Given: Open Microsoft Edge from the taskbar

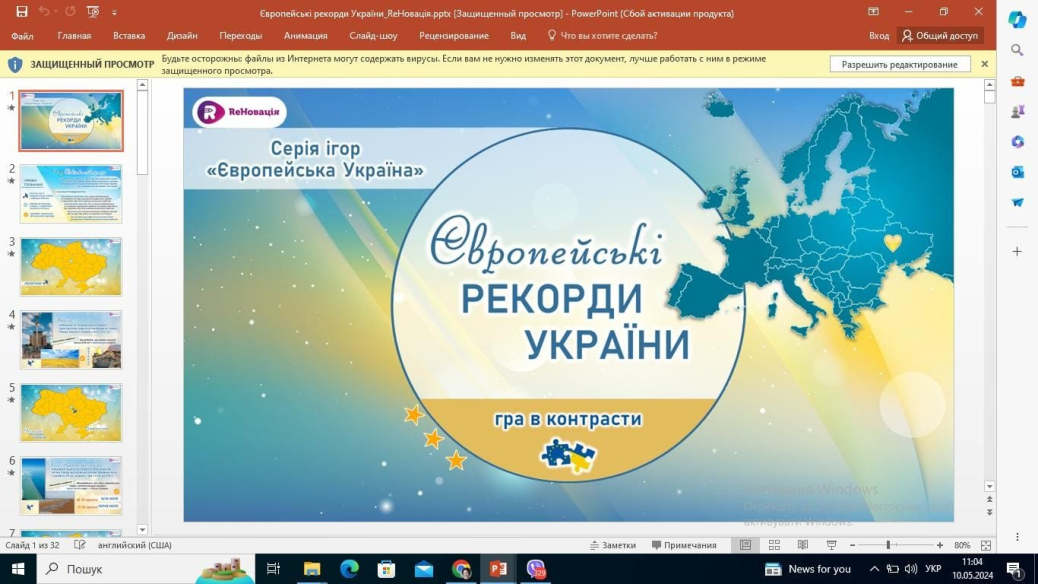Looking at the screenshot, I should (x=349, y=569).
